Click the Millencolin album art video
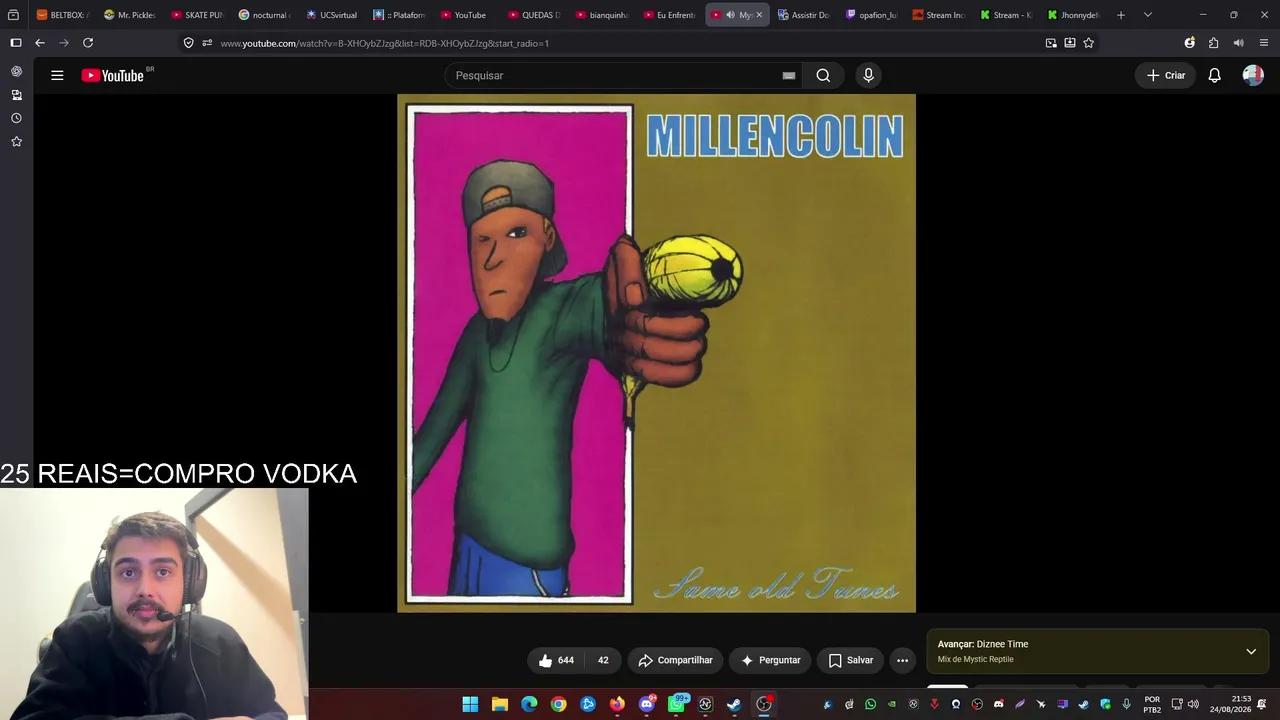This screenshot has width=1280, height=720. (x=656, y=353)
